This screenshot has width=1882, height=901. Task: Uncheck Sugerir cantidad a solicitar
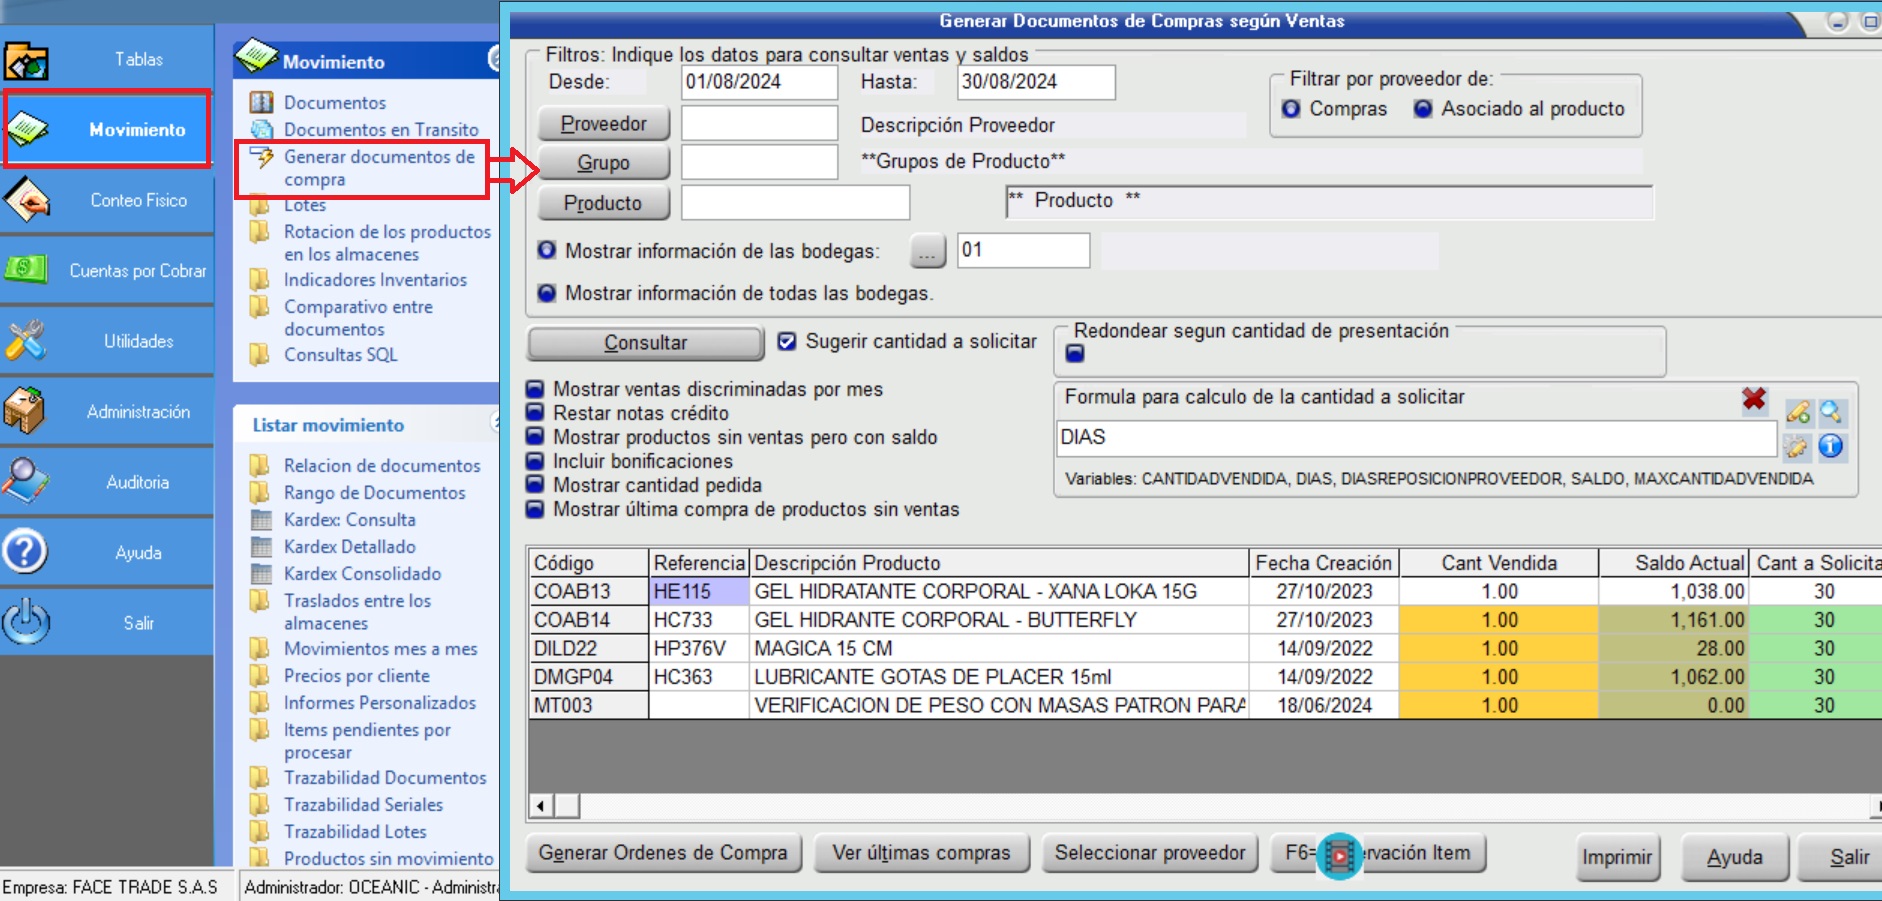tap(787, 342)
